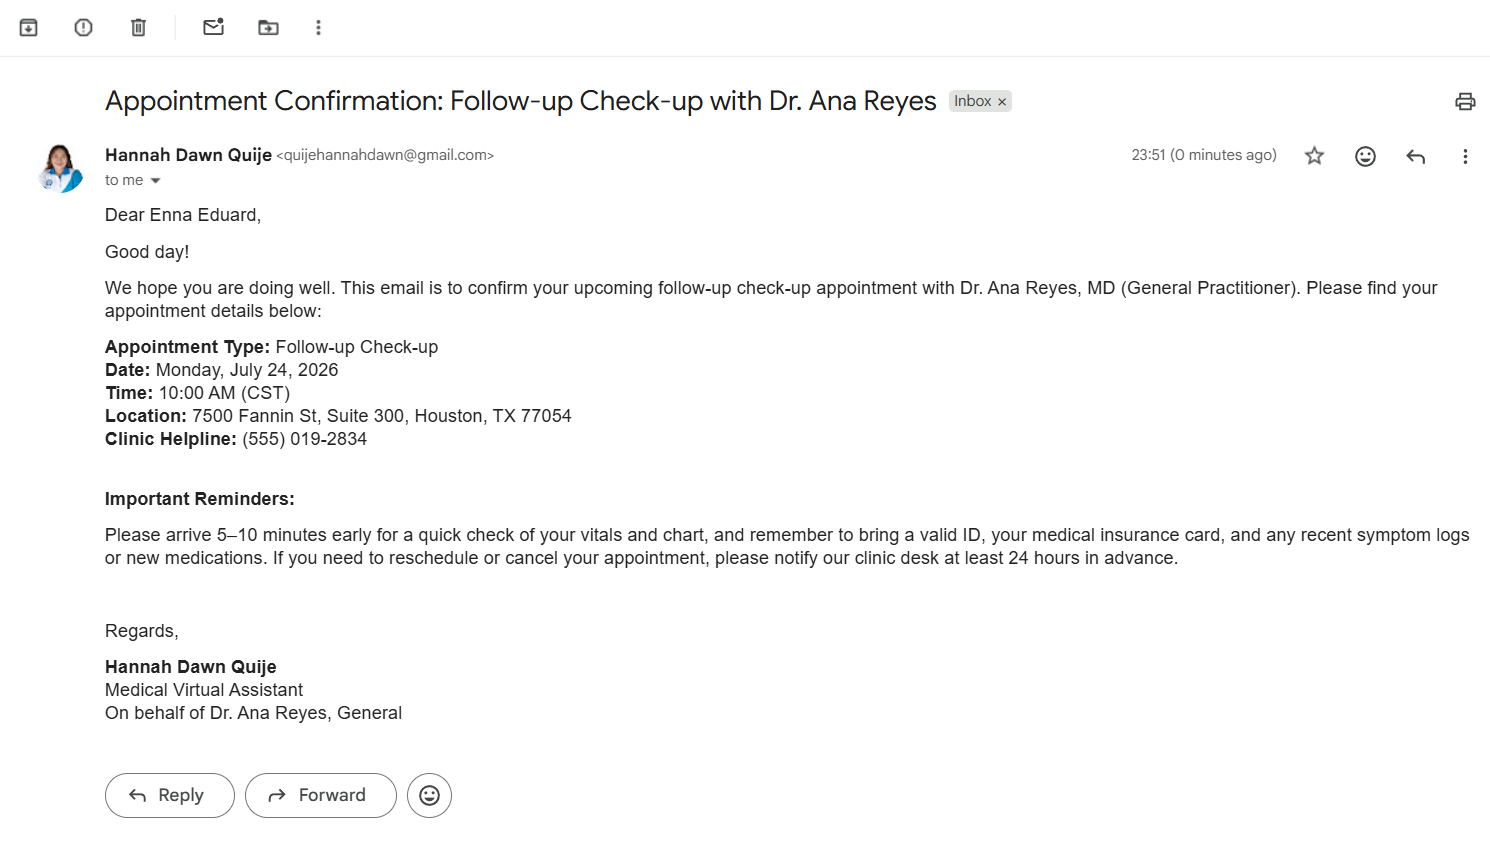Click the Forward button below the message
The height and width of the screenshot is (842, 1490).
(x=321, y=795)
